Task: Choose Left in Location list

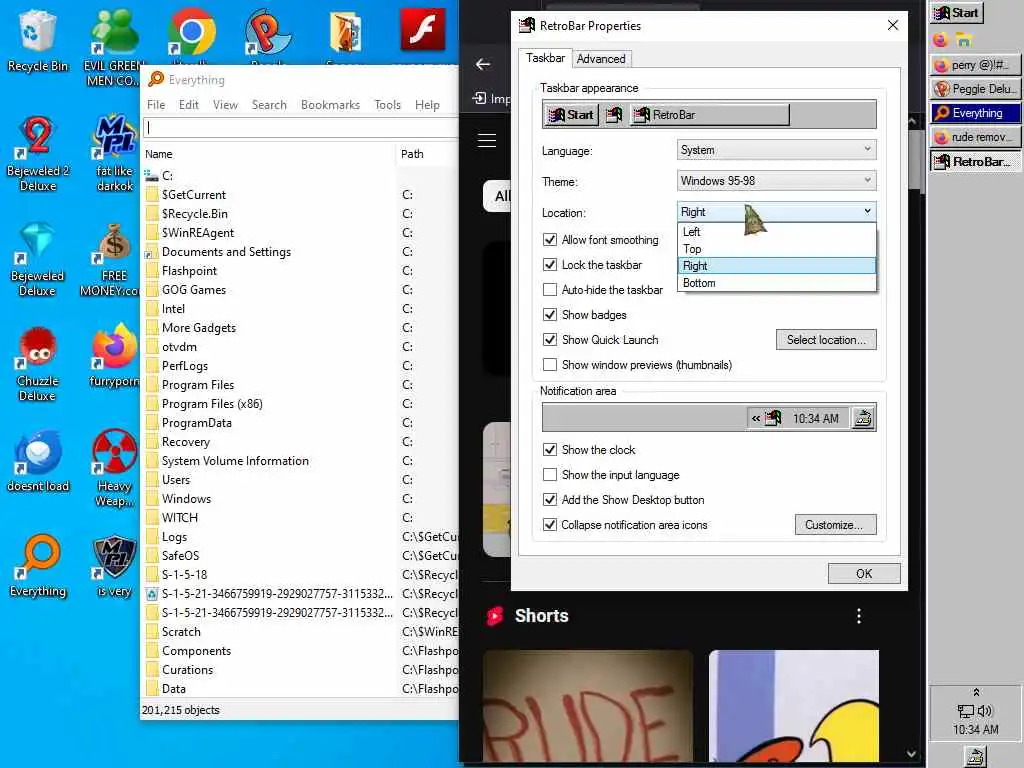Action: tap(776, 232)
